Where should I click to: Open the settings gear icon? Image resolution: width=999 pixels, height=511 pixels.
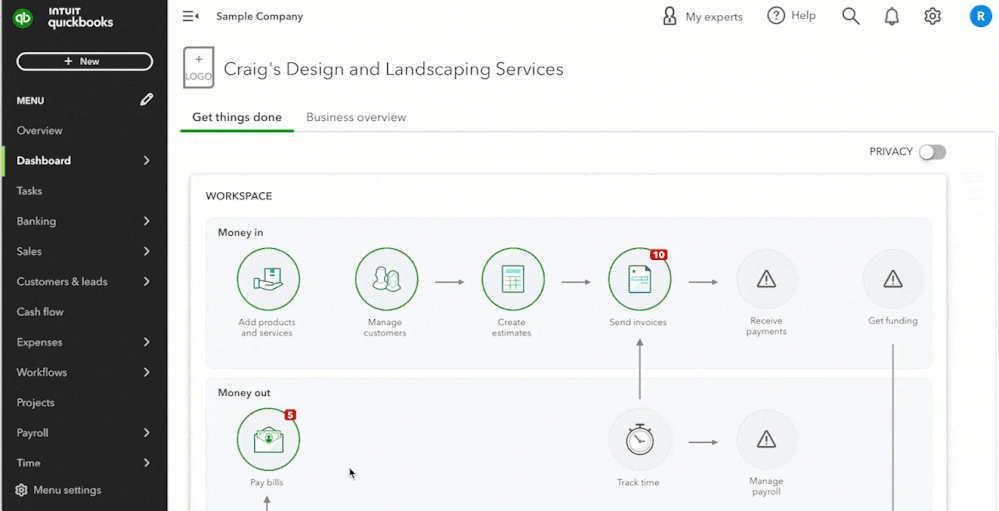[x=933, y=17]
